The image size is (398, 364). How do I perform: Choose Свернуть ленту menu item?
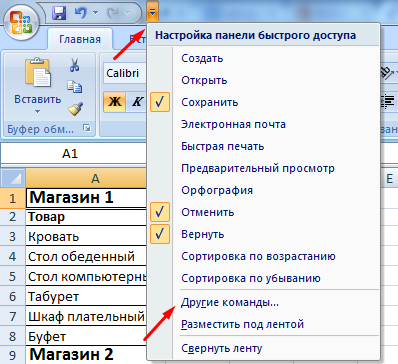[x=263, y=348]
